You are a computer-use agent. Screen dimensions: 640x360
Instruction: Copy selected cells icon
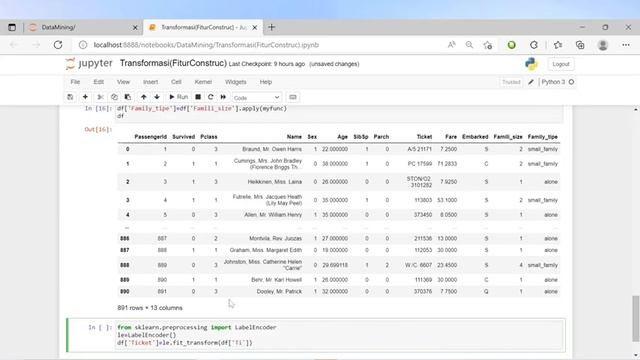pyautogui.click(x=114, y=97)
